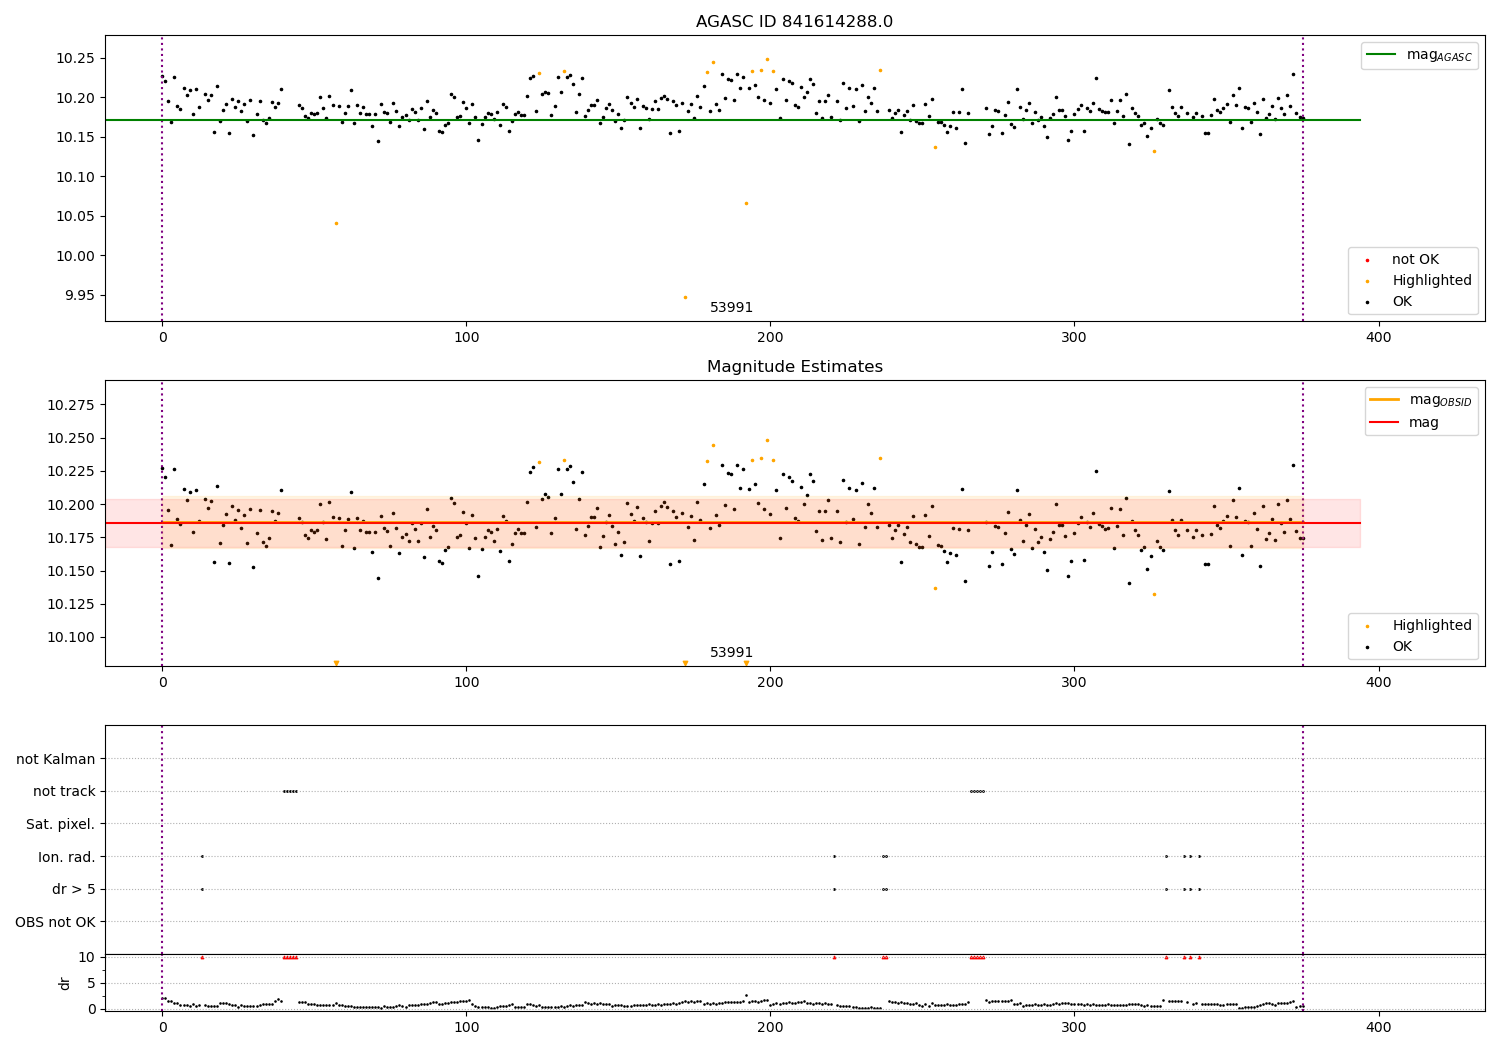
Task: Click horizontal green mag AGASC line in top plot
Action: point(733,120)
